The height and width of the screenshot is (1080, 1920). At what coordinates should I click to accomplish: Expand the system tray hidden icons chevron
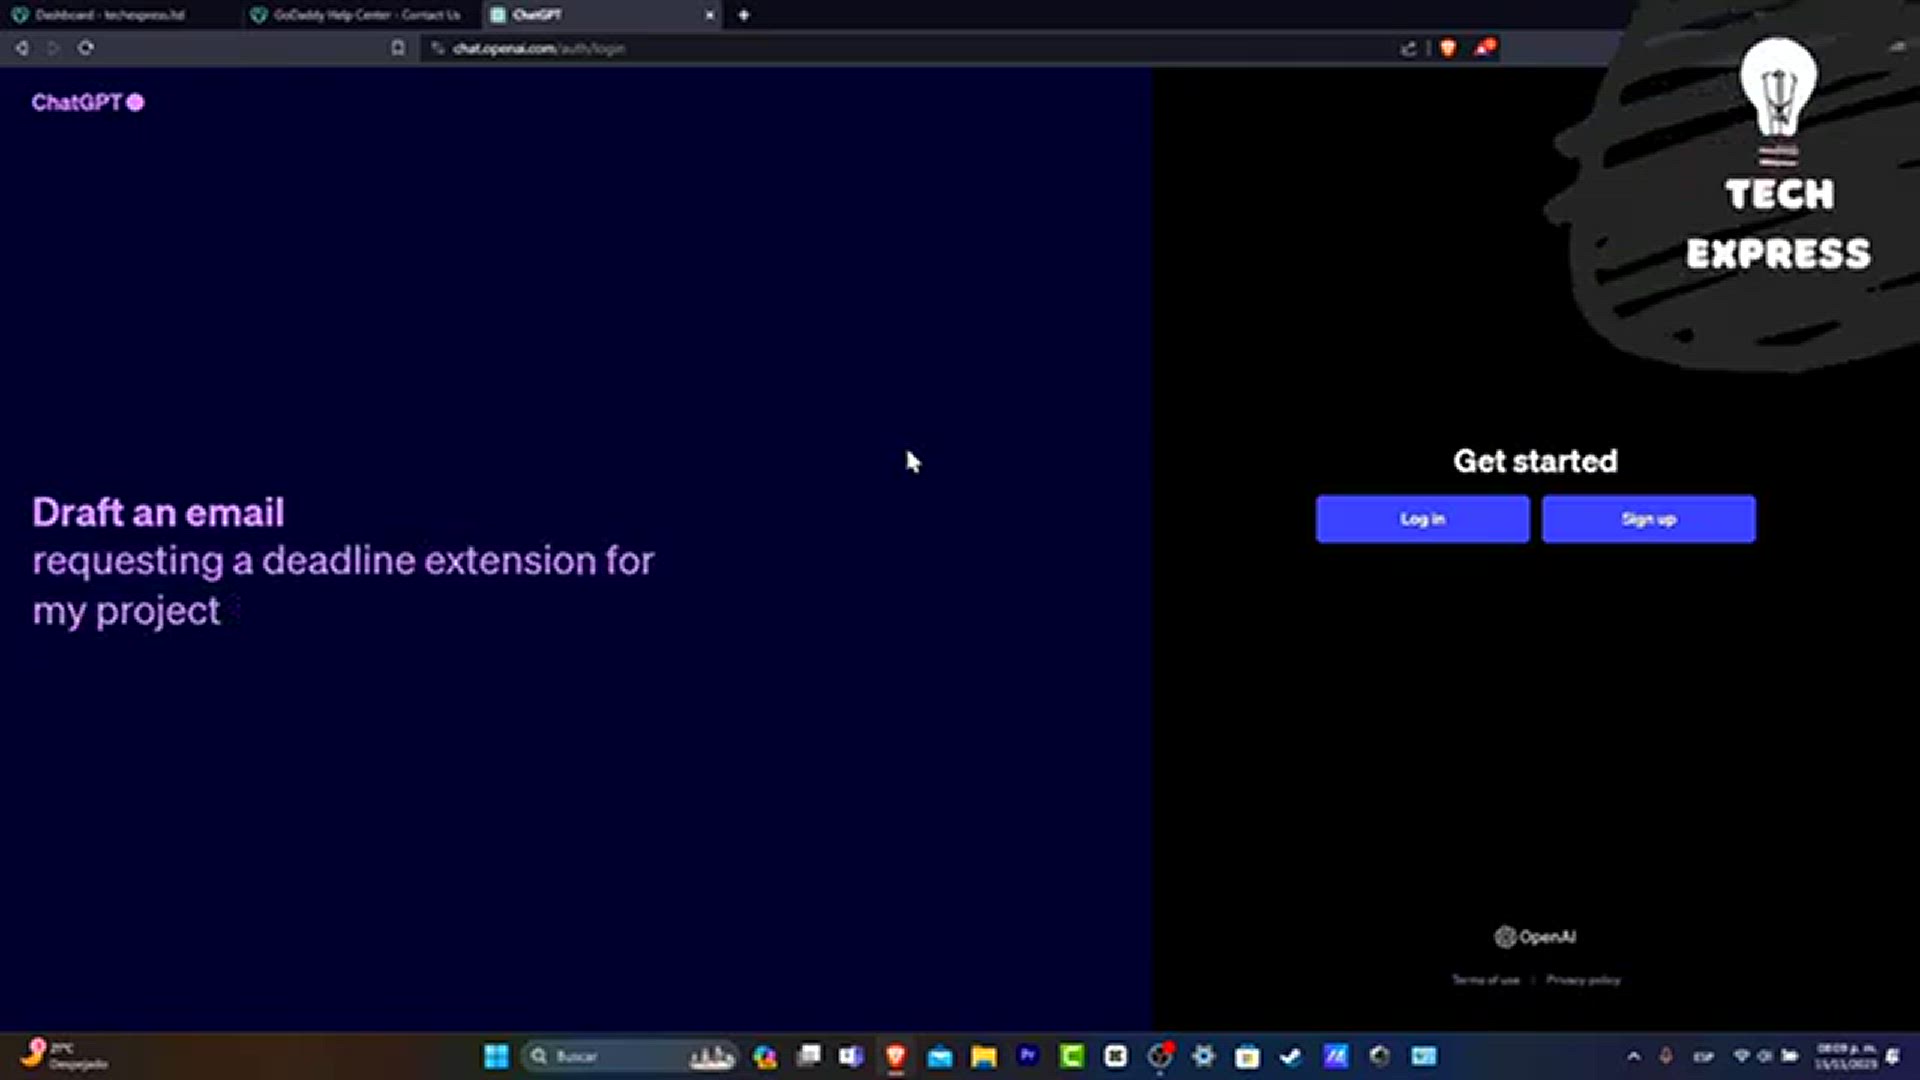coord(1634,1056)
